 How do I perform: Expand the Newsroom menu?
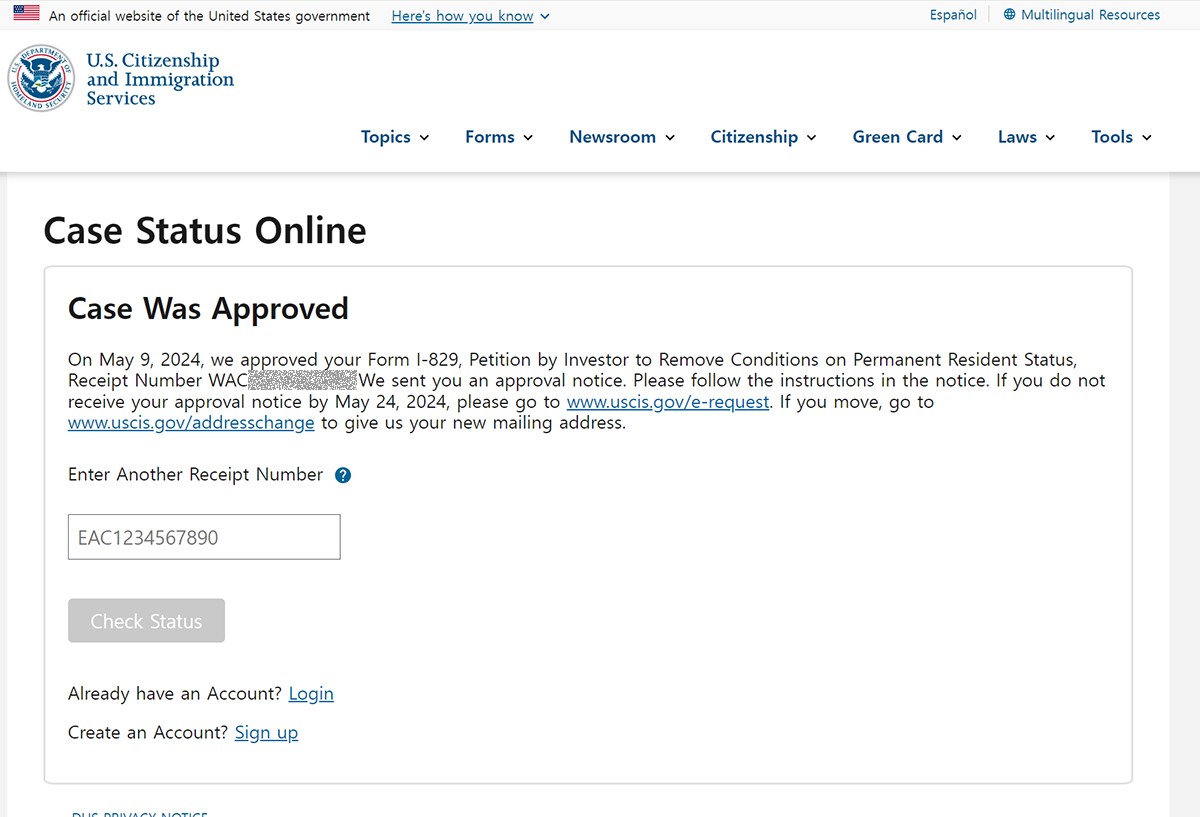622,137
